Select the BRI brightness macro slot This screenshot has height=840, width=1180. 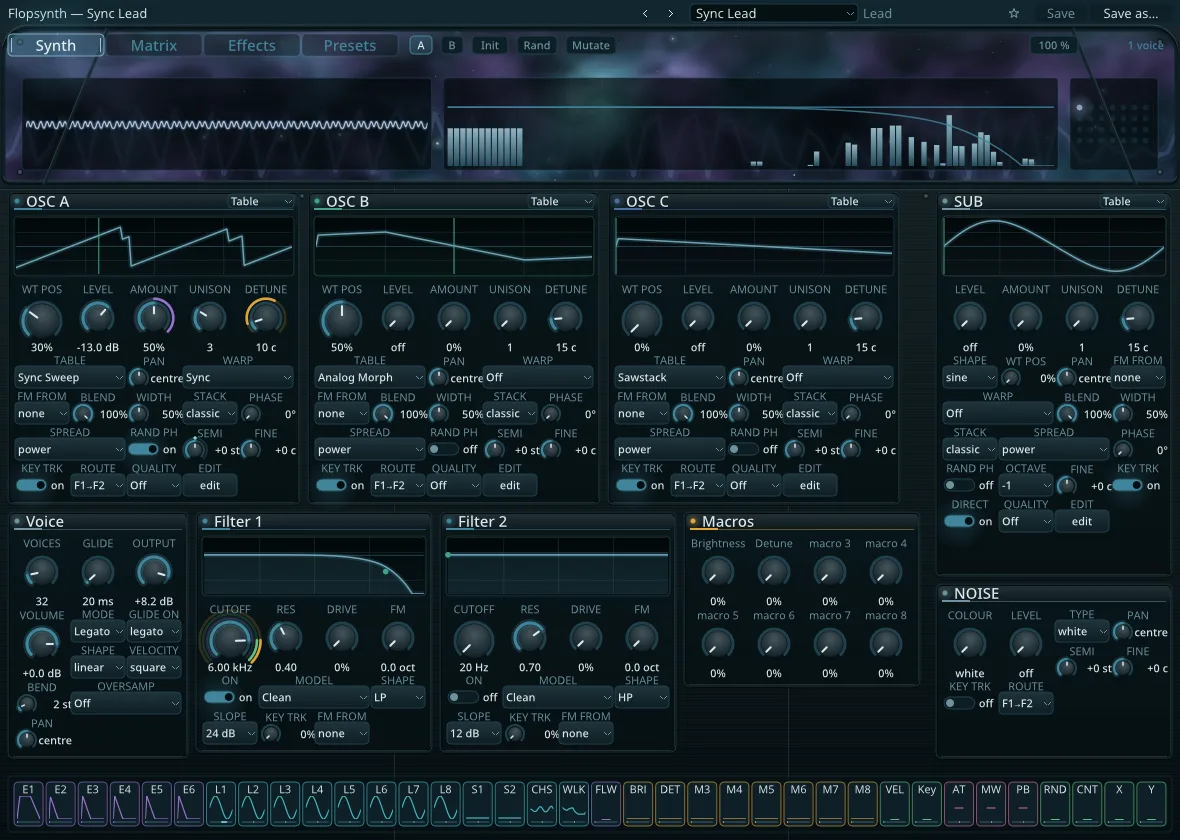pyautogui.click(x=638, y=802)
